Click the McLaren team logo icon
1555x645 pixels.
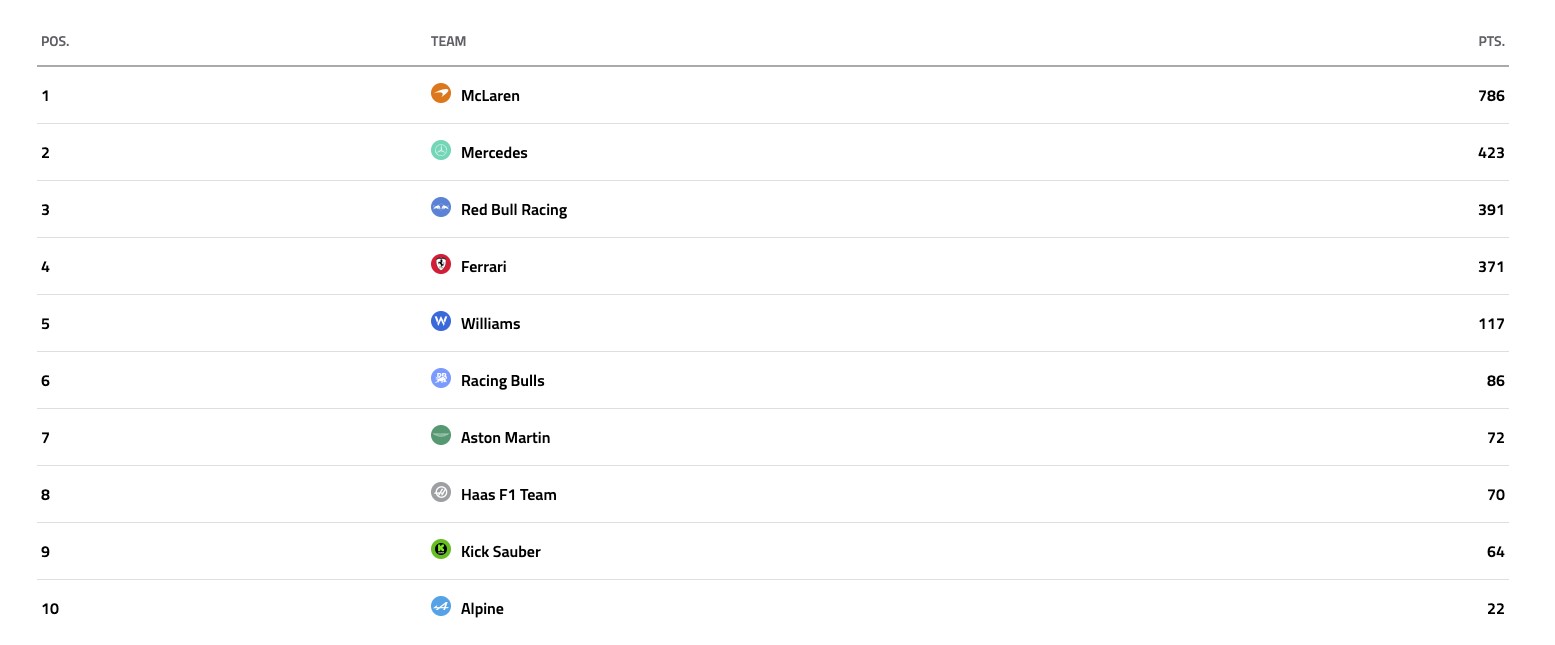(441, 93)
